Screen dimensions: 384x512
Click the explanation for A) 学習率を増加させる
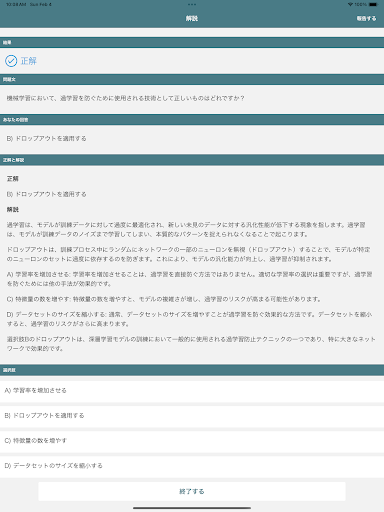[189, 279]
